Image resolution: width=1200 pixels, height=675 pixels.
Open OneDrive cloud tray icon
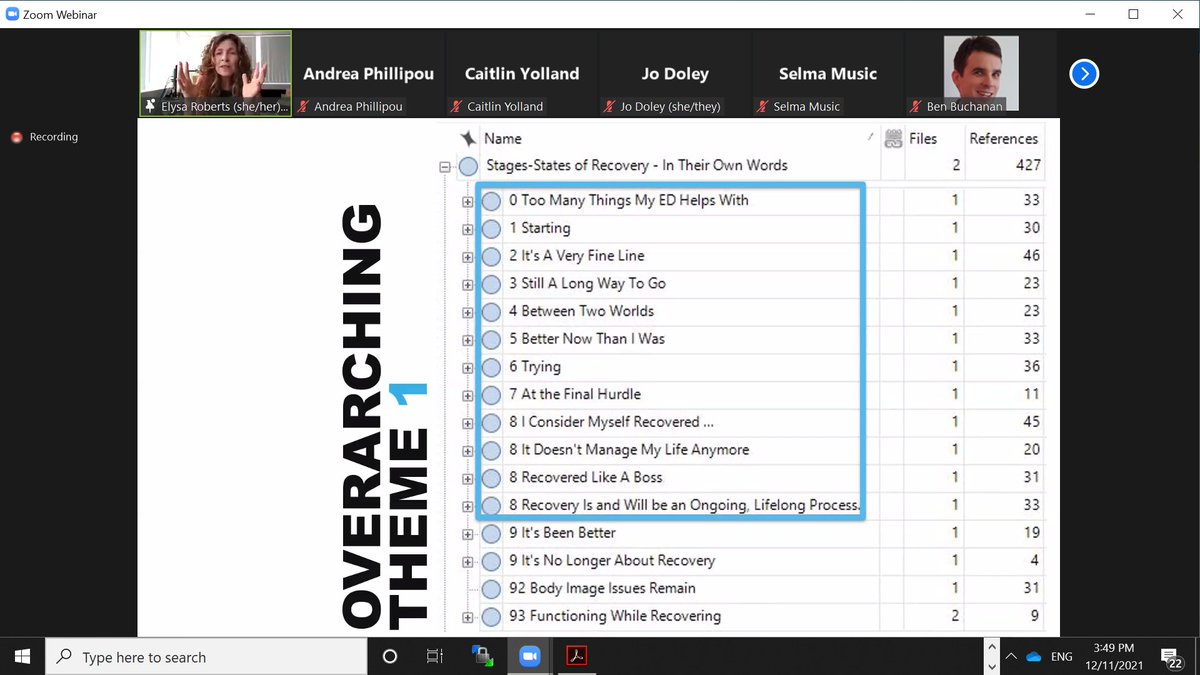click(1034, 657)
